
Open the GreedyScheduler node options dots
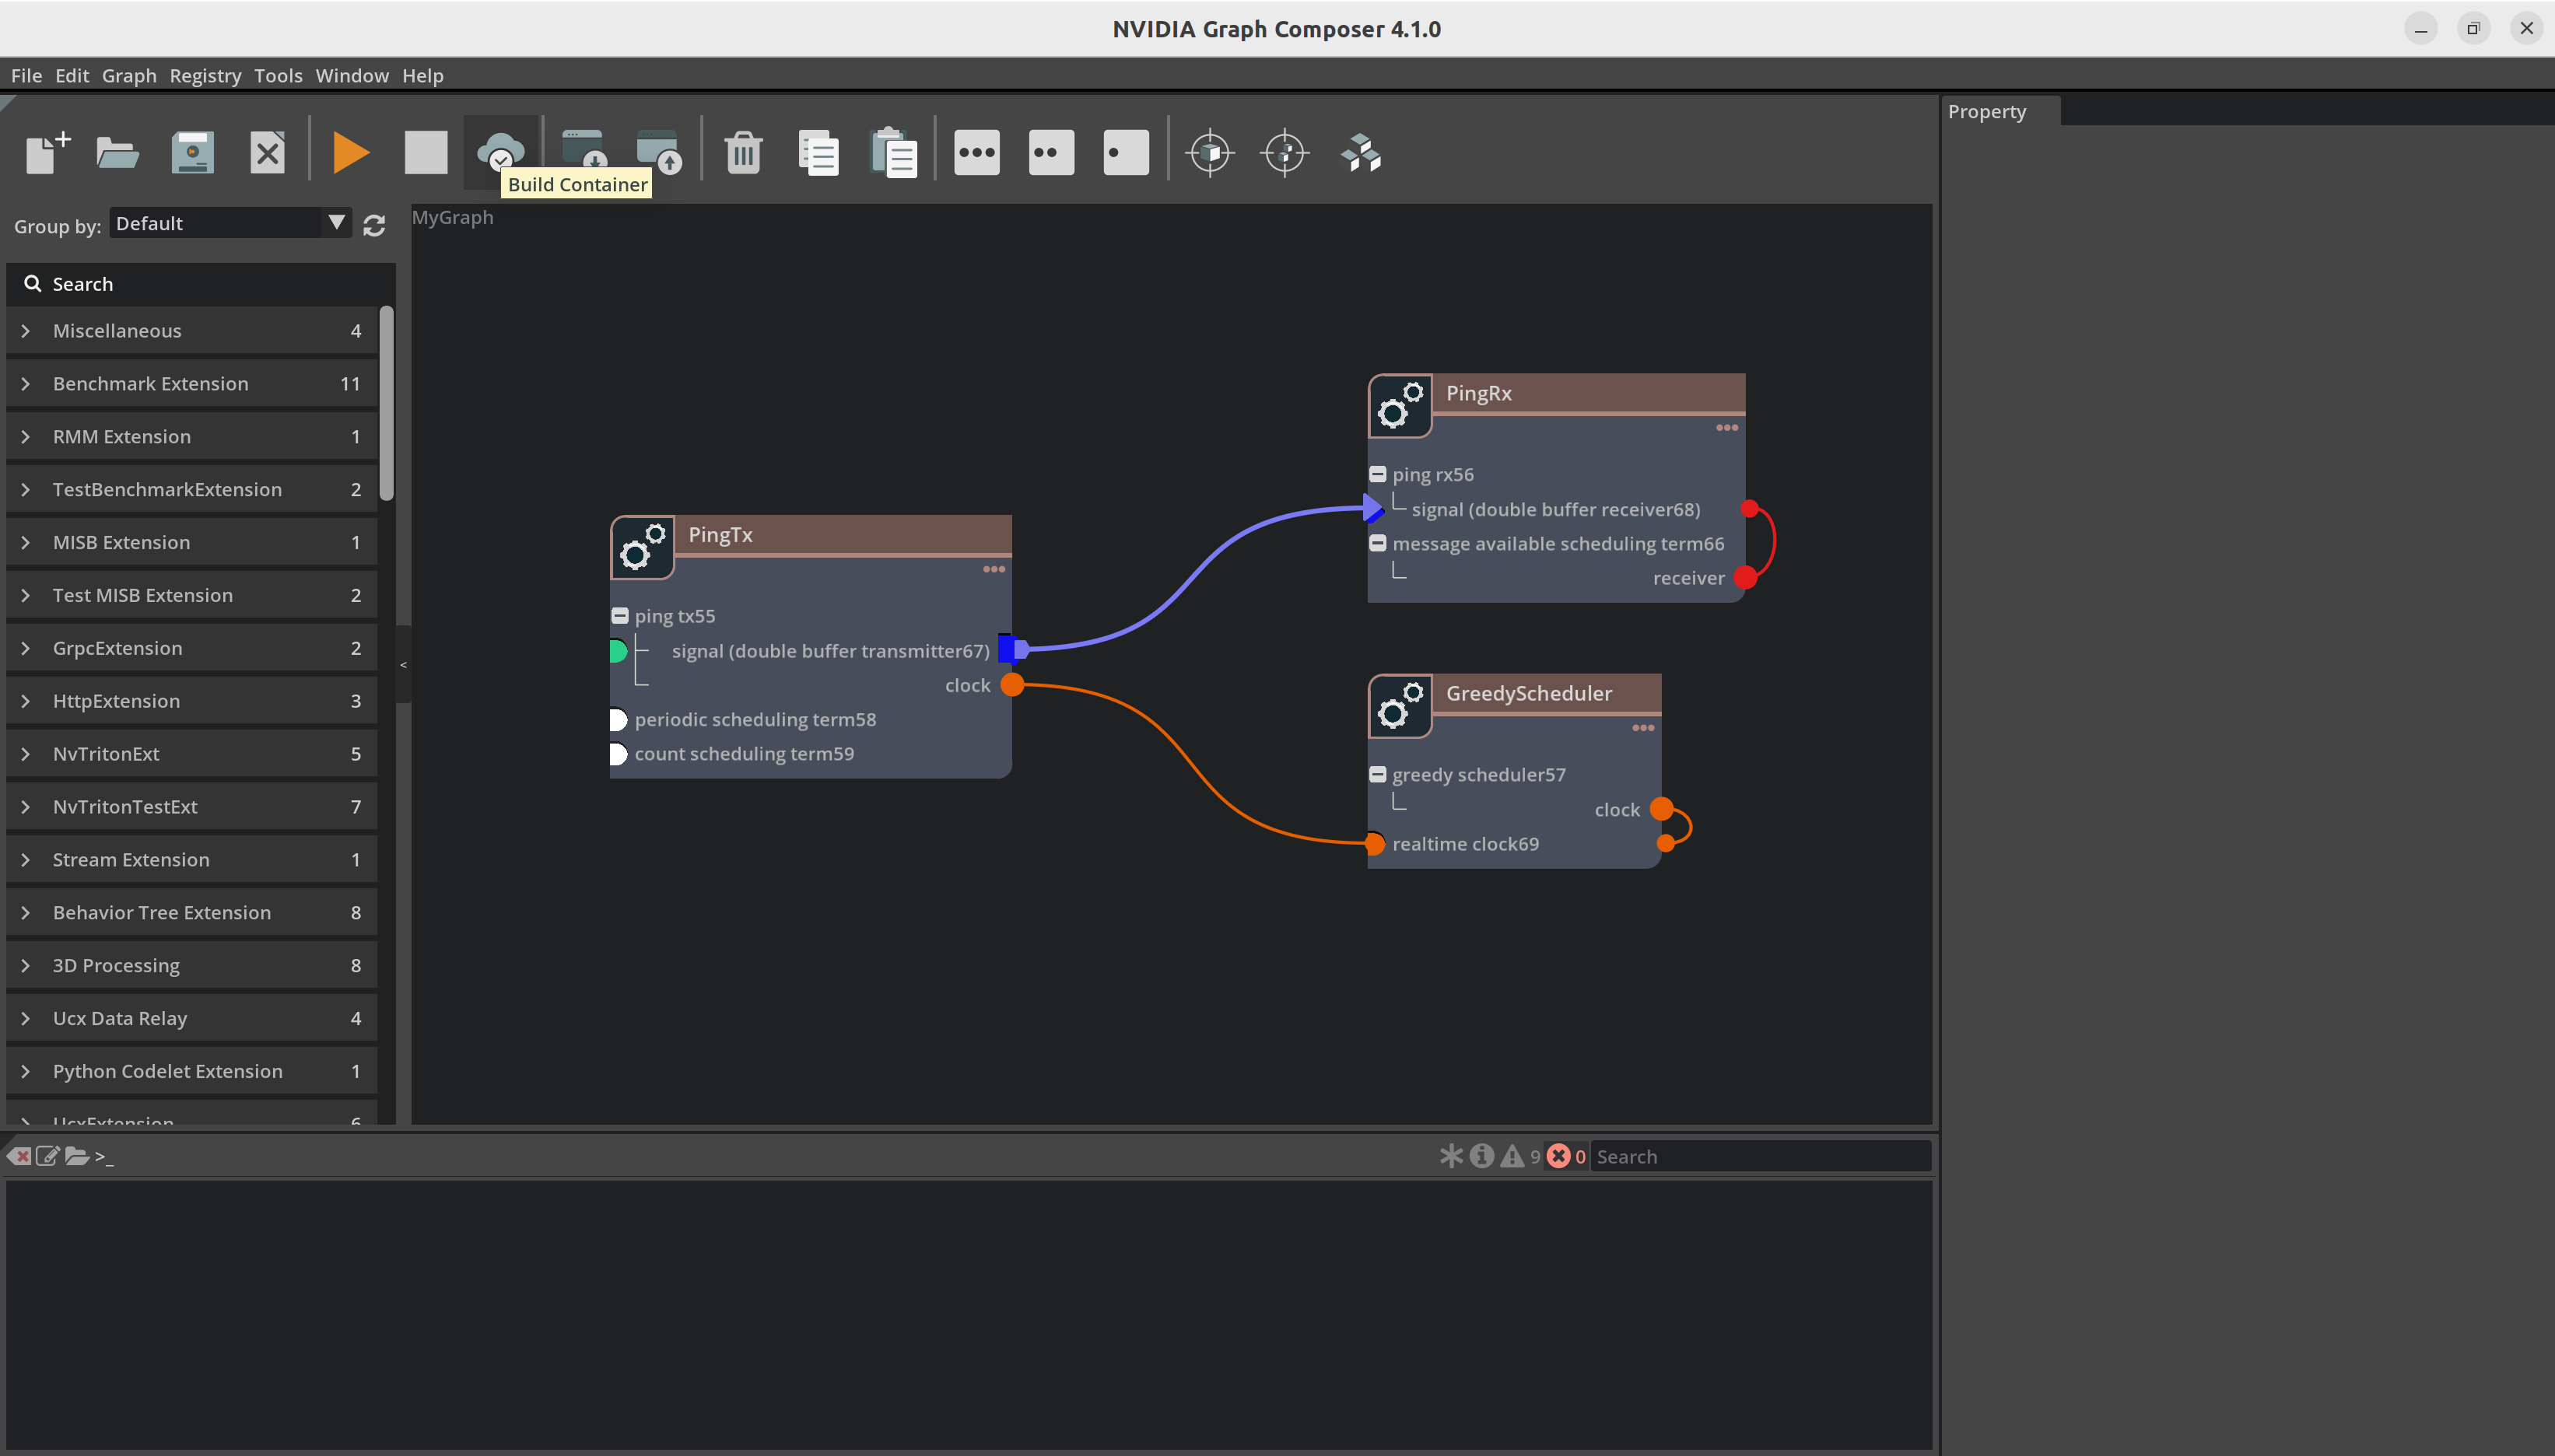pos(1643,728)
